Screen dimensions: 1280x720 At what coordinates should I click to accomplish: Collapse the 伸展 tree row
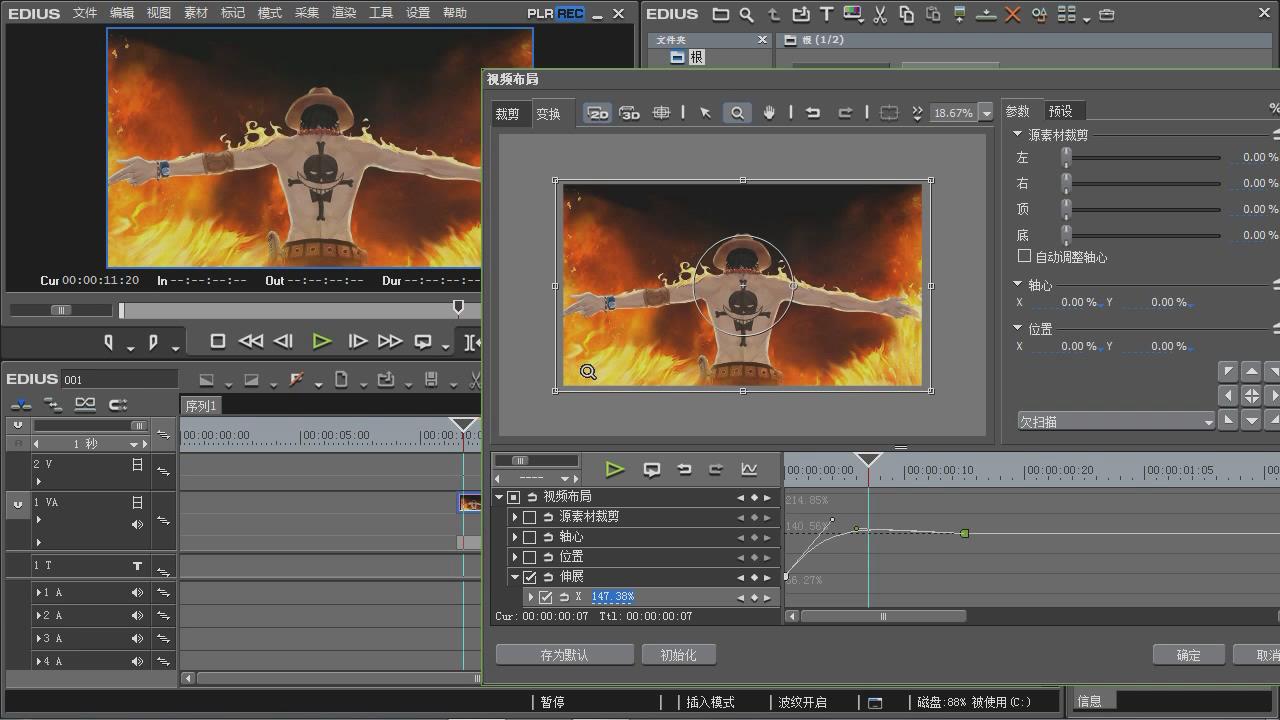516,577
